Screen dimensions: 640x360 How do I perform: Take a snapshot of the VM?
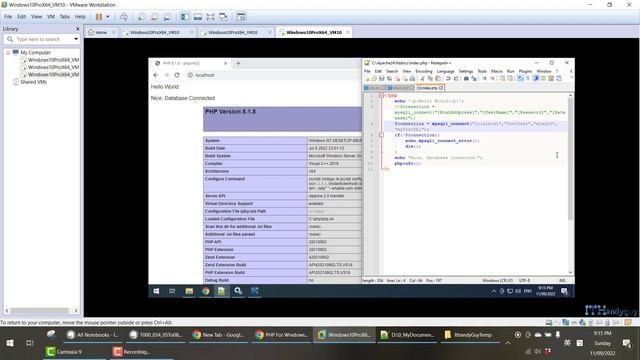(142, 17)
